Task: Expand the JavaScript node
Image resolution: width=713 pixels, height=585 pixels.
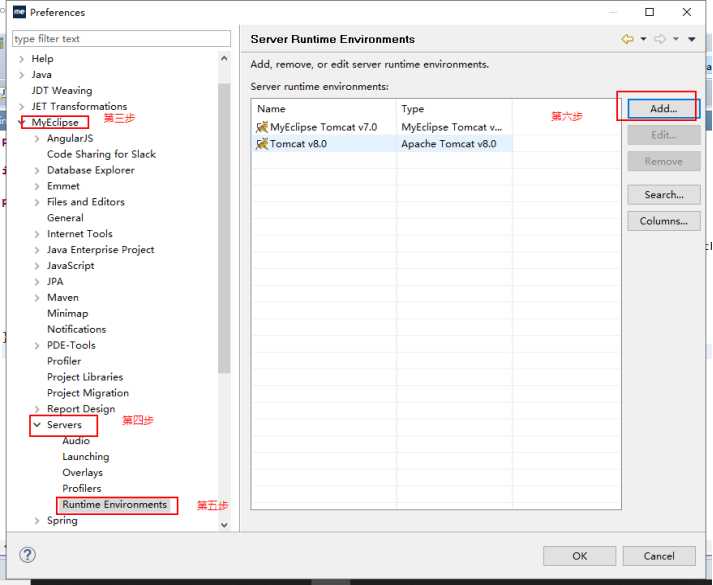Action: 37,266
